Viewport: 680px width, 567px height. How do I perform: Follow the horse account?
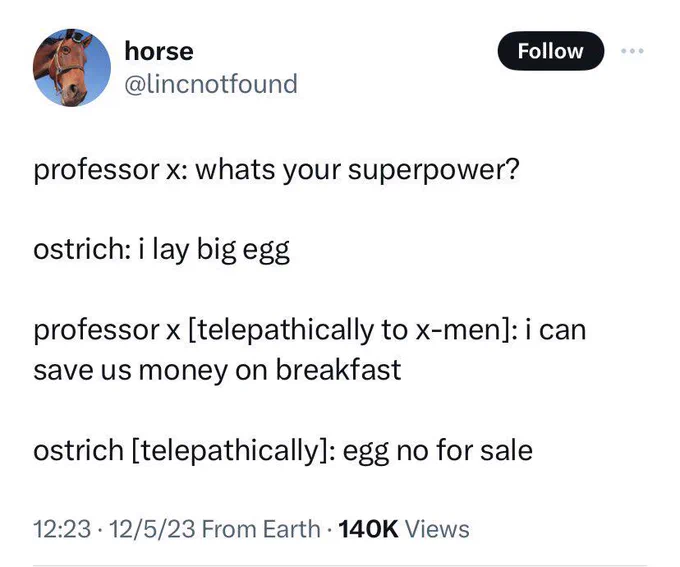tap(550, 51)
